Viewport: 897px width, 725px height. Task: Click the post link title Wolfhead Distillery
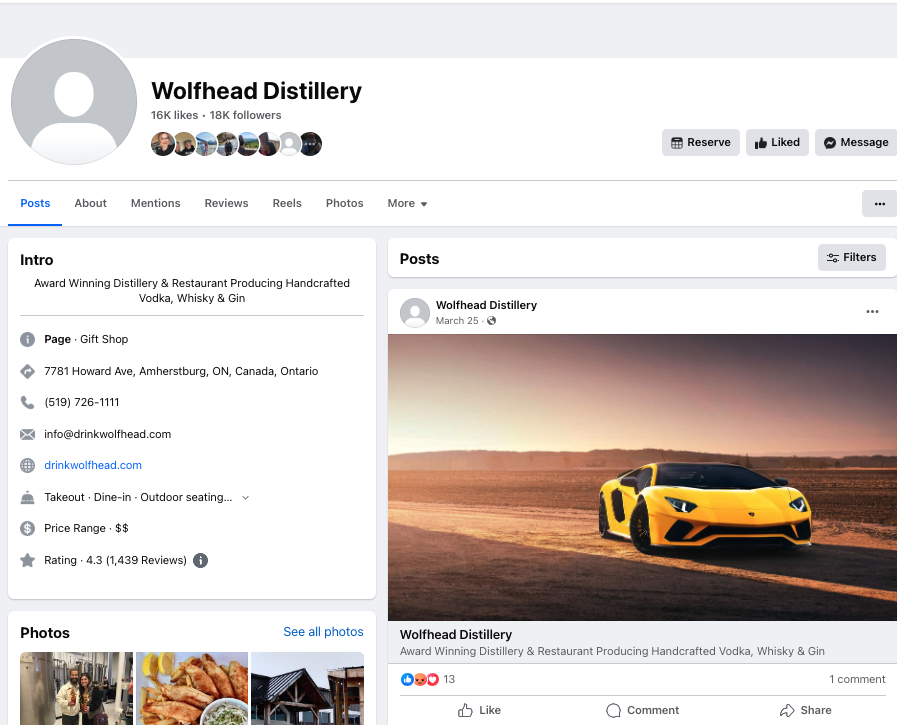point(456,635)
